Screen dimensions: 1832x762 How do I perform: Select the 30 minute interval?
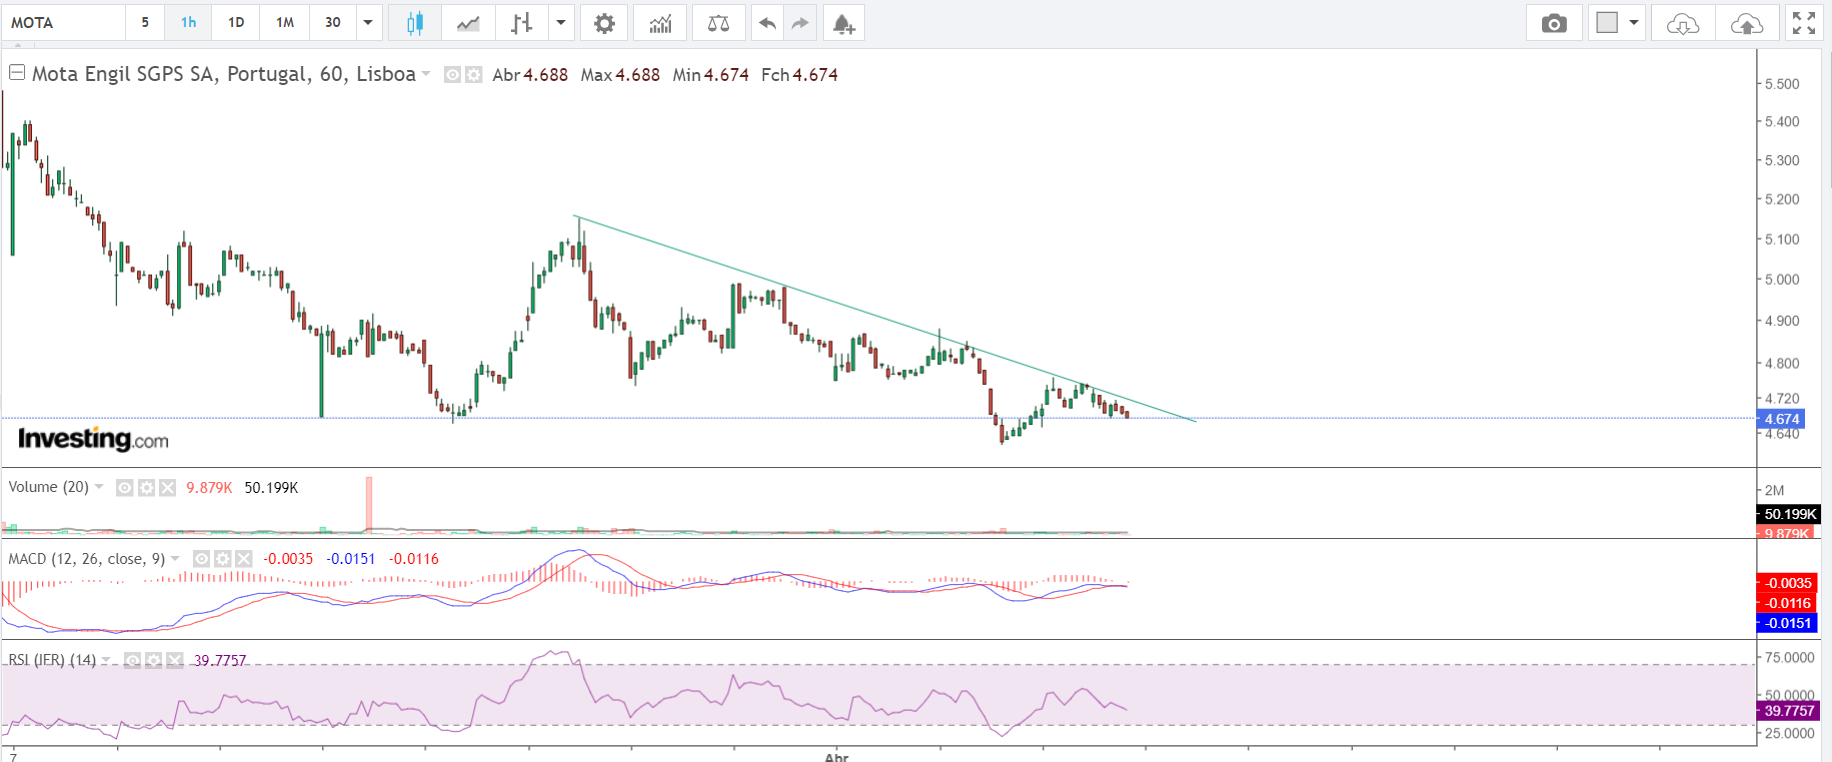click(333, 23)
